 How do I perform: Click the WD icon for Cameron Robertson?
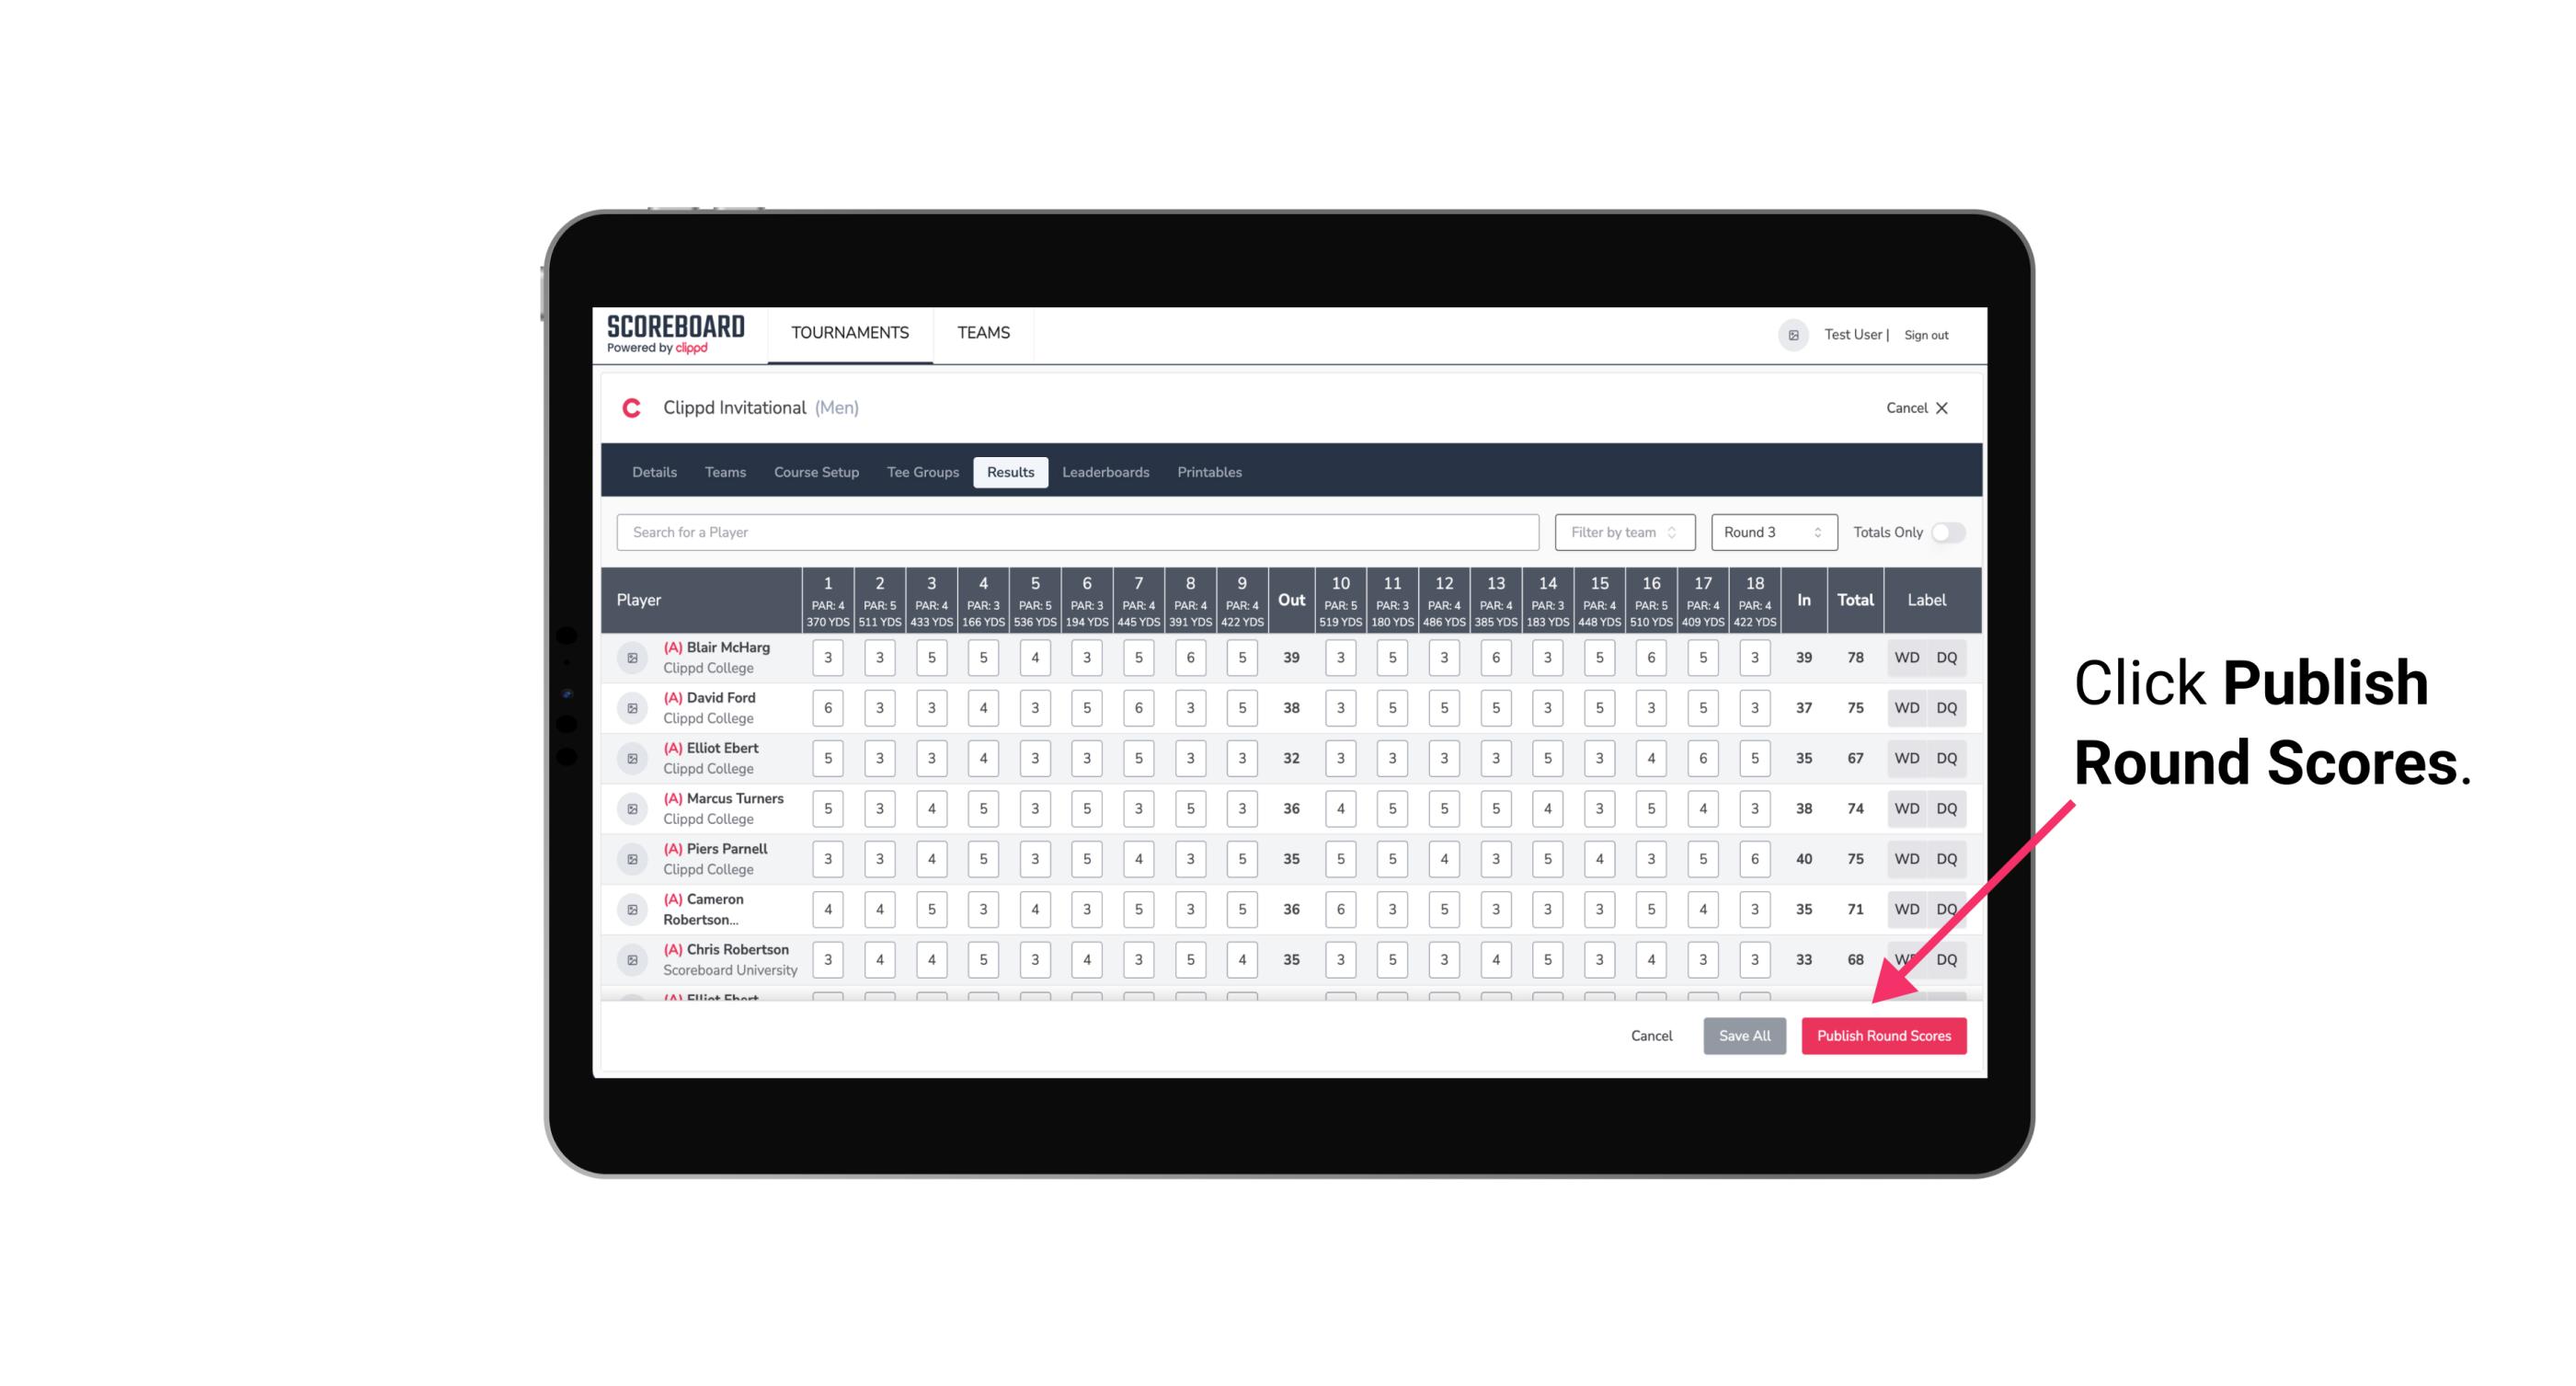[1907, 908]
